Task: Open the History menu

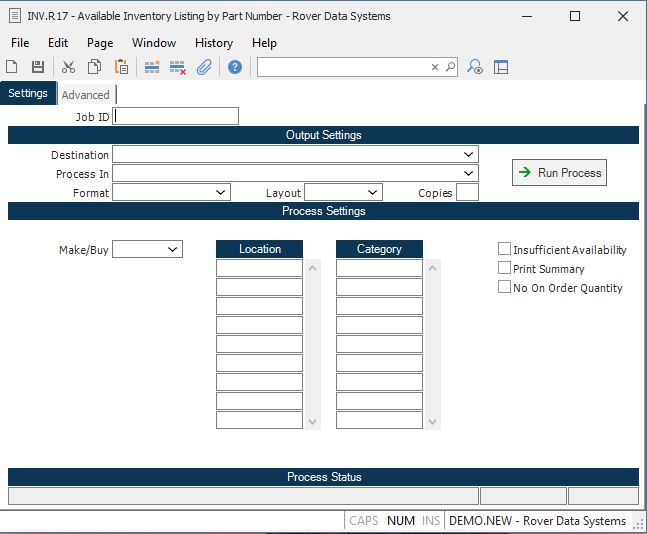Action: point(213,43)
